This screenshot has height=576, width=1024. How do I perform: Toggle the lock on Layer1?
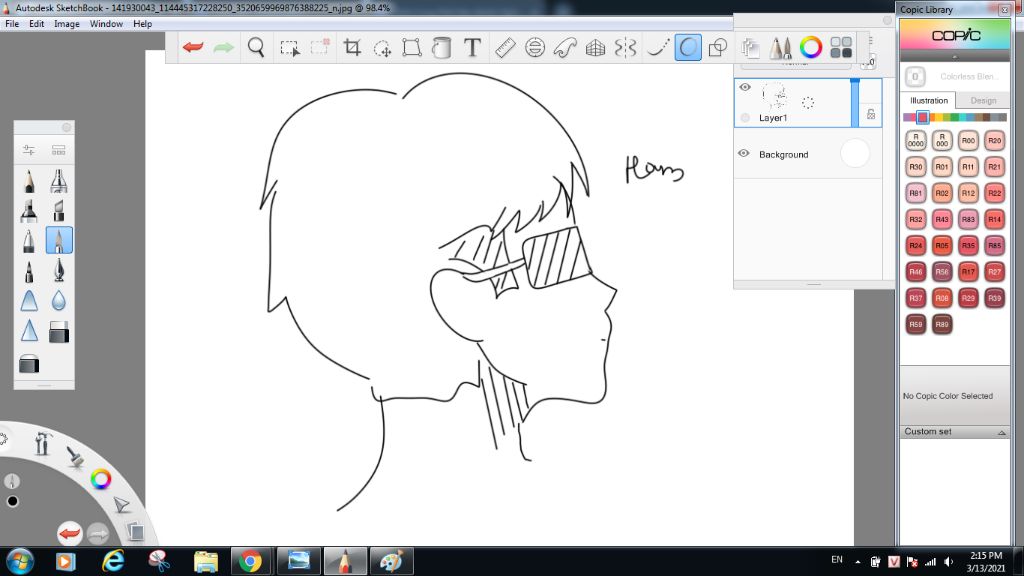(x=871, y=114)
